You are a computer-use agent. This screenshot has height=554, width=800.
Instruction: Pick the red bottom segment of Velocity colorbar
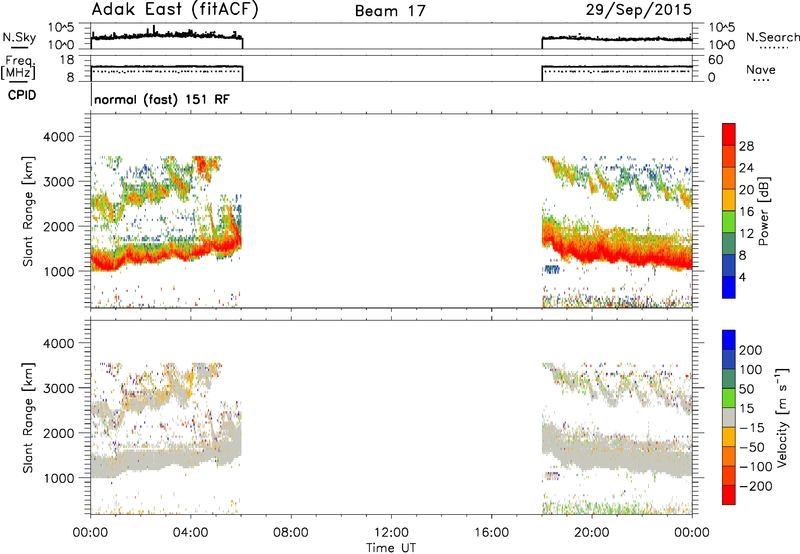[x=729, y=495]
